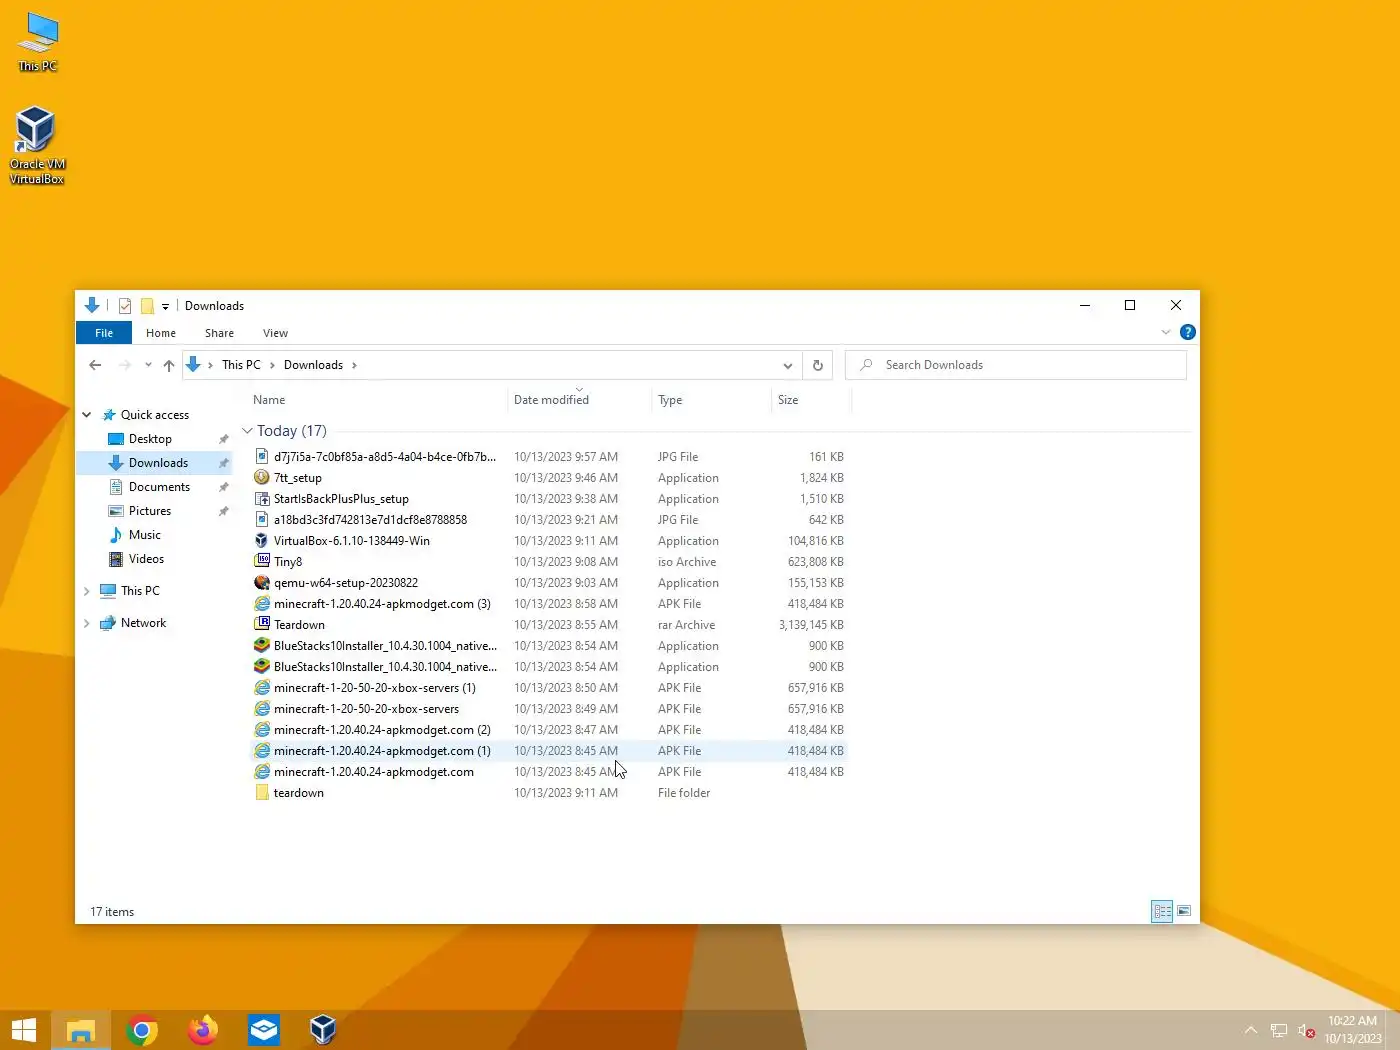
Task: Collapse the Today (17) group
Action: [x=247, y=431]
